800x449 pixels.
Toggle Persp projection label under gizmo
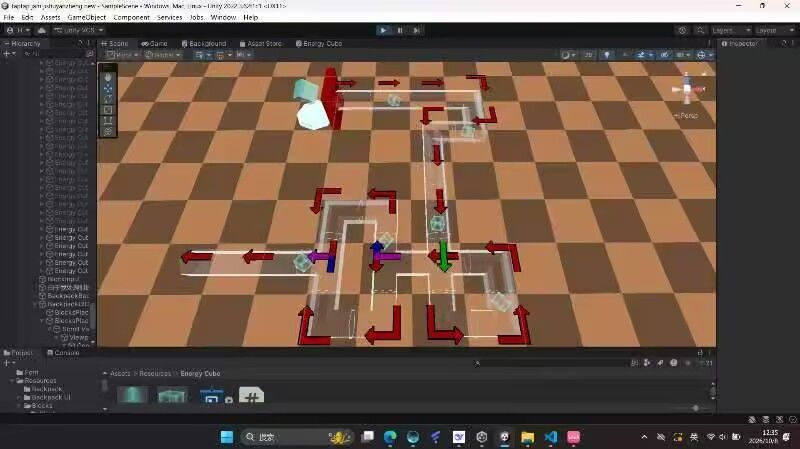pos(687,116)
